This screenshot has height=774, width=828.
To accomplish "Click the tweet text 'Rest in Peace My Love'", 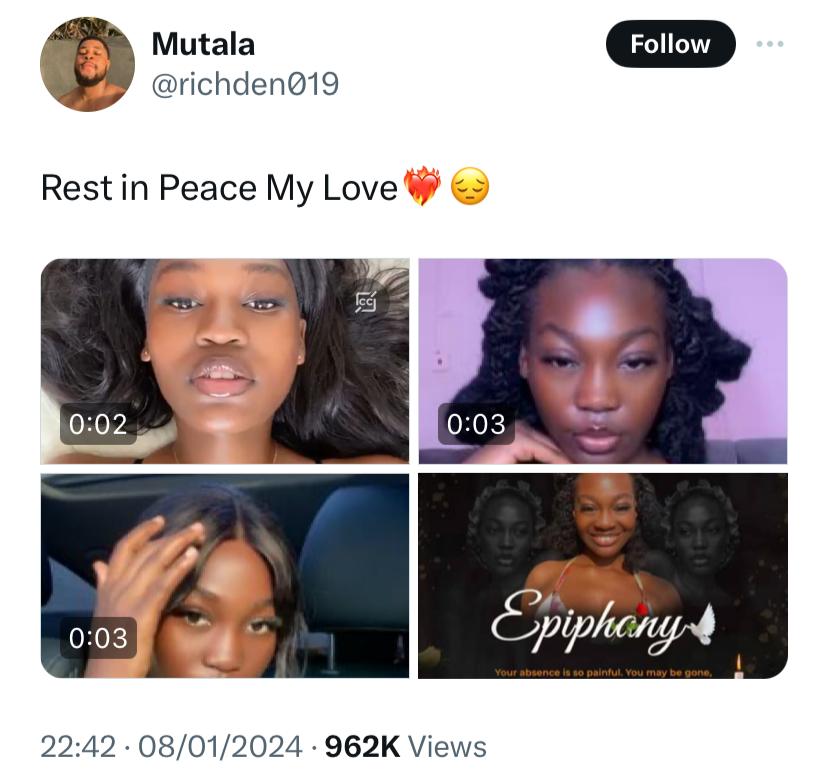I will click(219, 187).
